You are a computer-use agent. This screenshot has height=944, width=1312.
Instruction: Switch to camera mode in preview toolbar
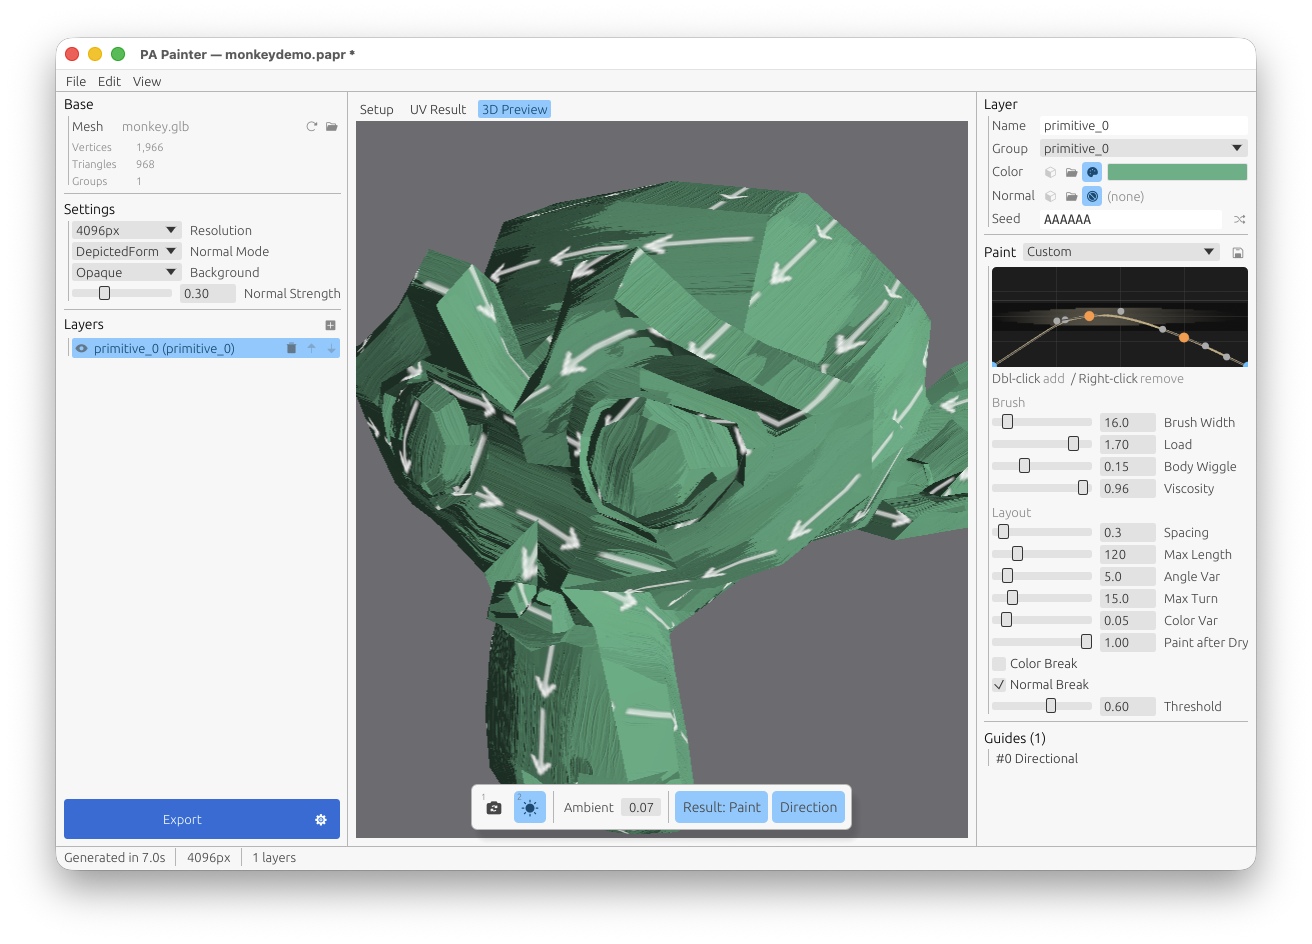494,807
